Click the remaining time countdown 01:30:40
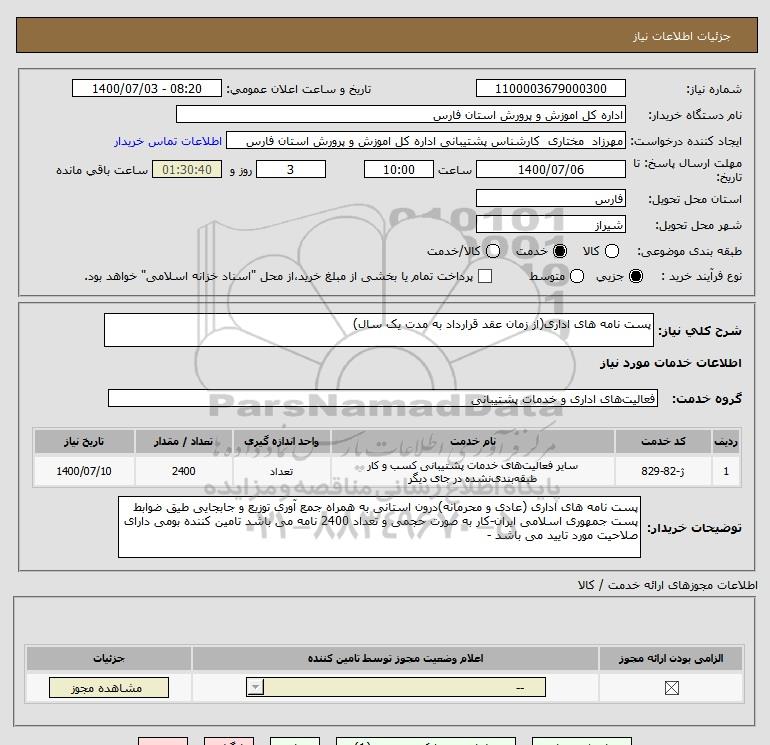770x745 pixels. 187,169
